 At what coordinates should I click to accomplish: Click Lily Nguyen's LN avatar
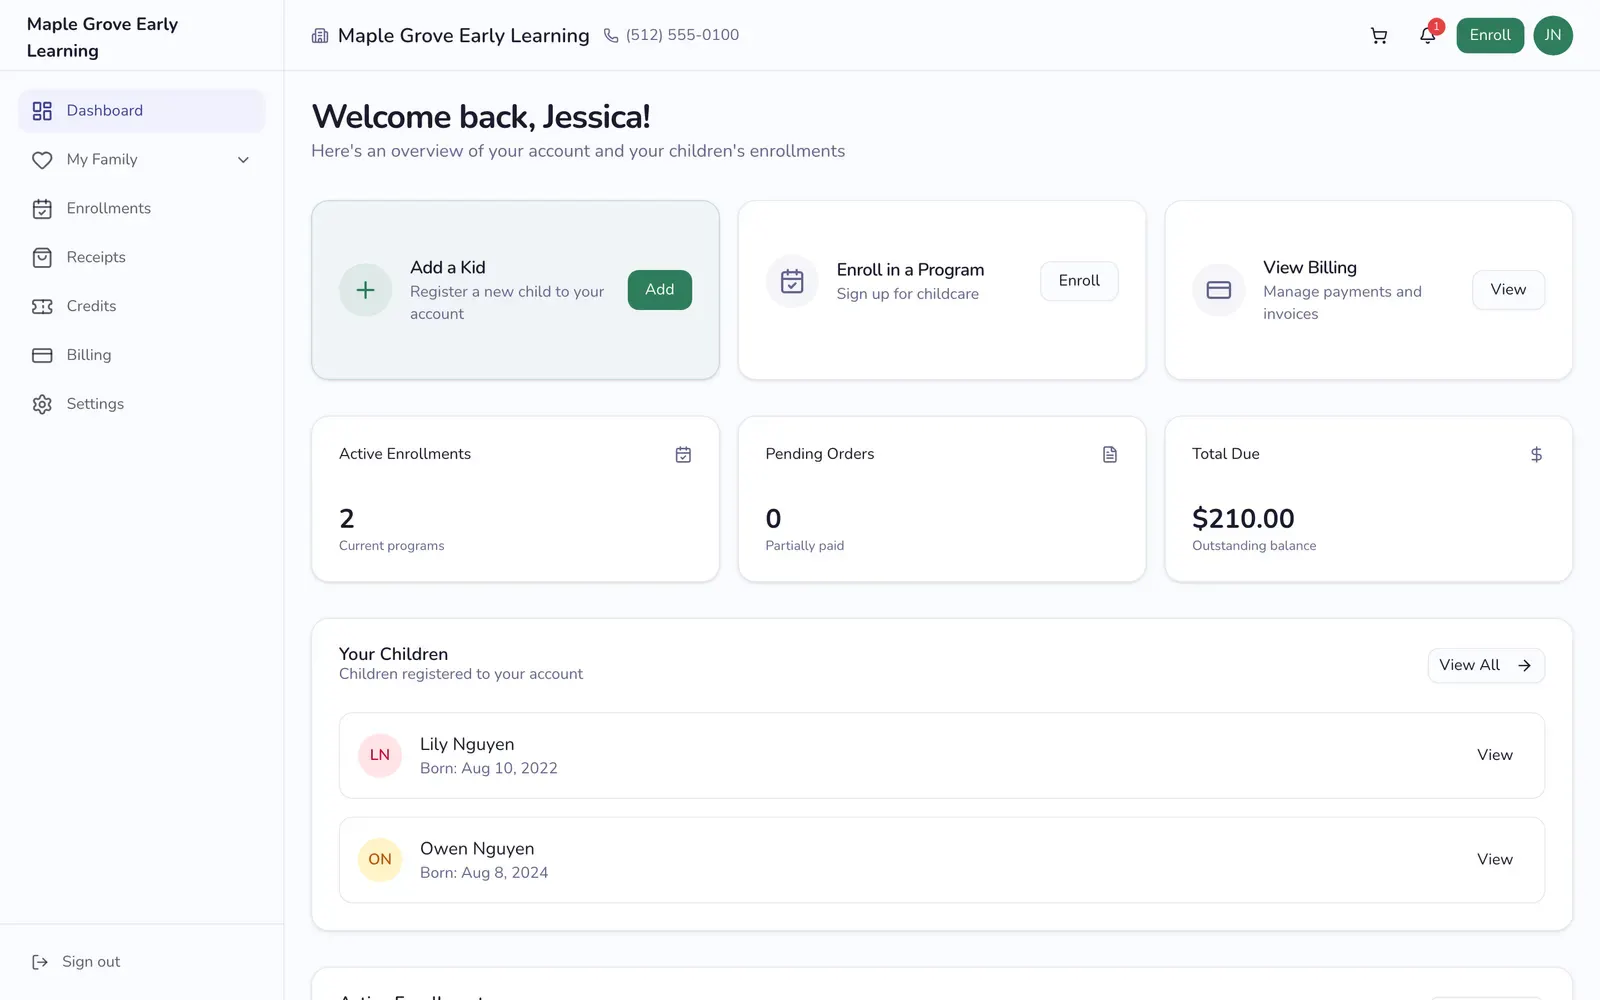tap(380, 755)
